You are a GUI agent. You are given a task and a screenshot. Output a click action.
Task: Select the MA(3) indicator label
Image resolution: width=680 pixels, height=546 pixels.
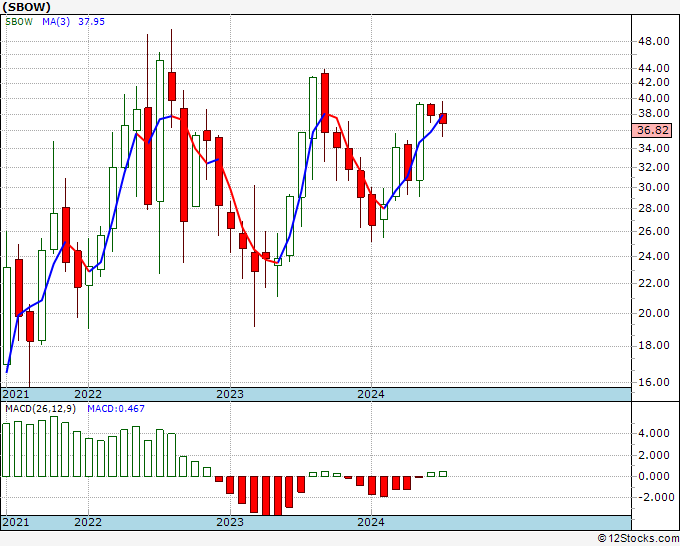coord(56,22)
